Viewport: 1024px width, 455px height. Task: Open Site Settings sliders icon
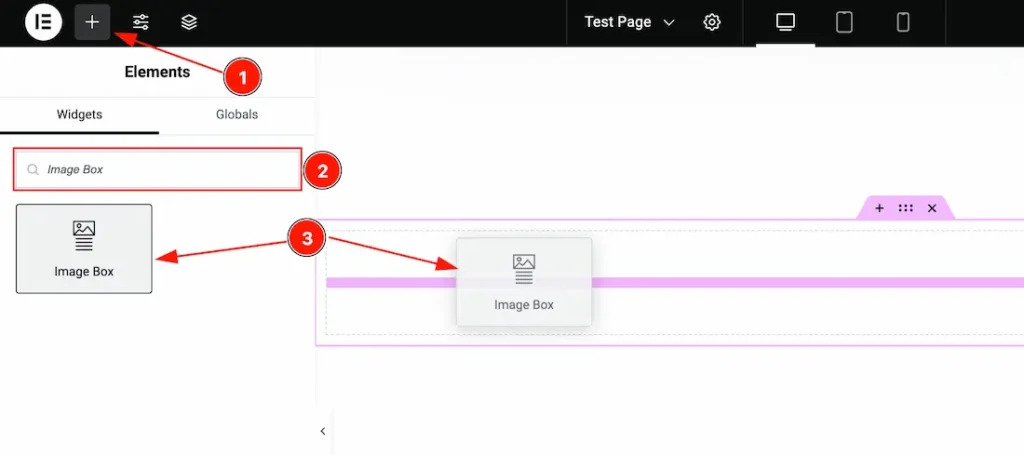141,22
